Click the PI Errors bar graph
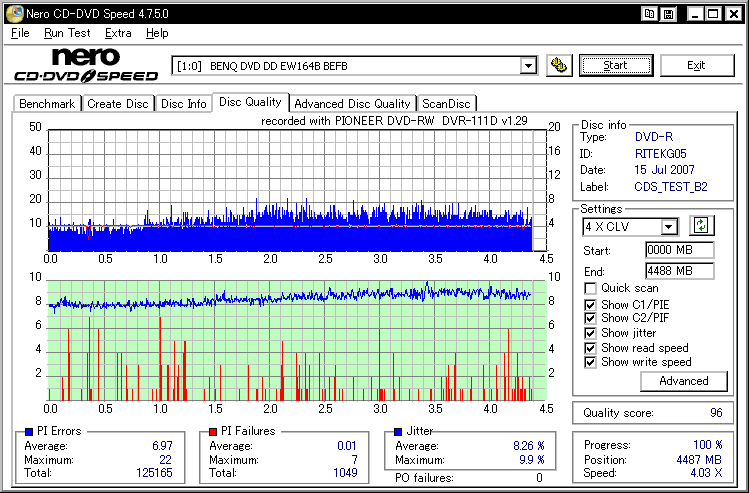749x493 pixels. (297, 190)
